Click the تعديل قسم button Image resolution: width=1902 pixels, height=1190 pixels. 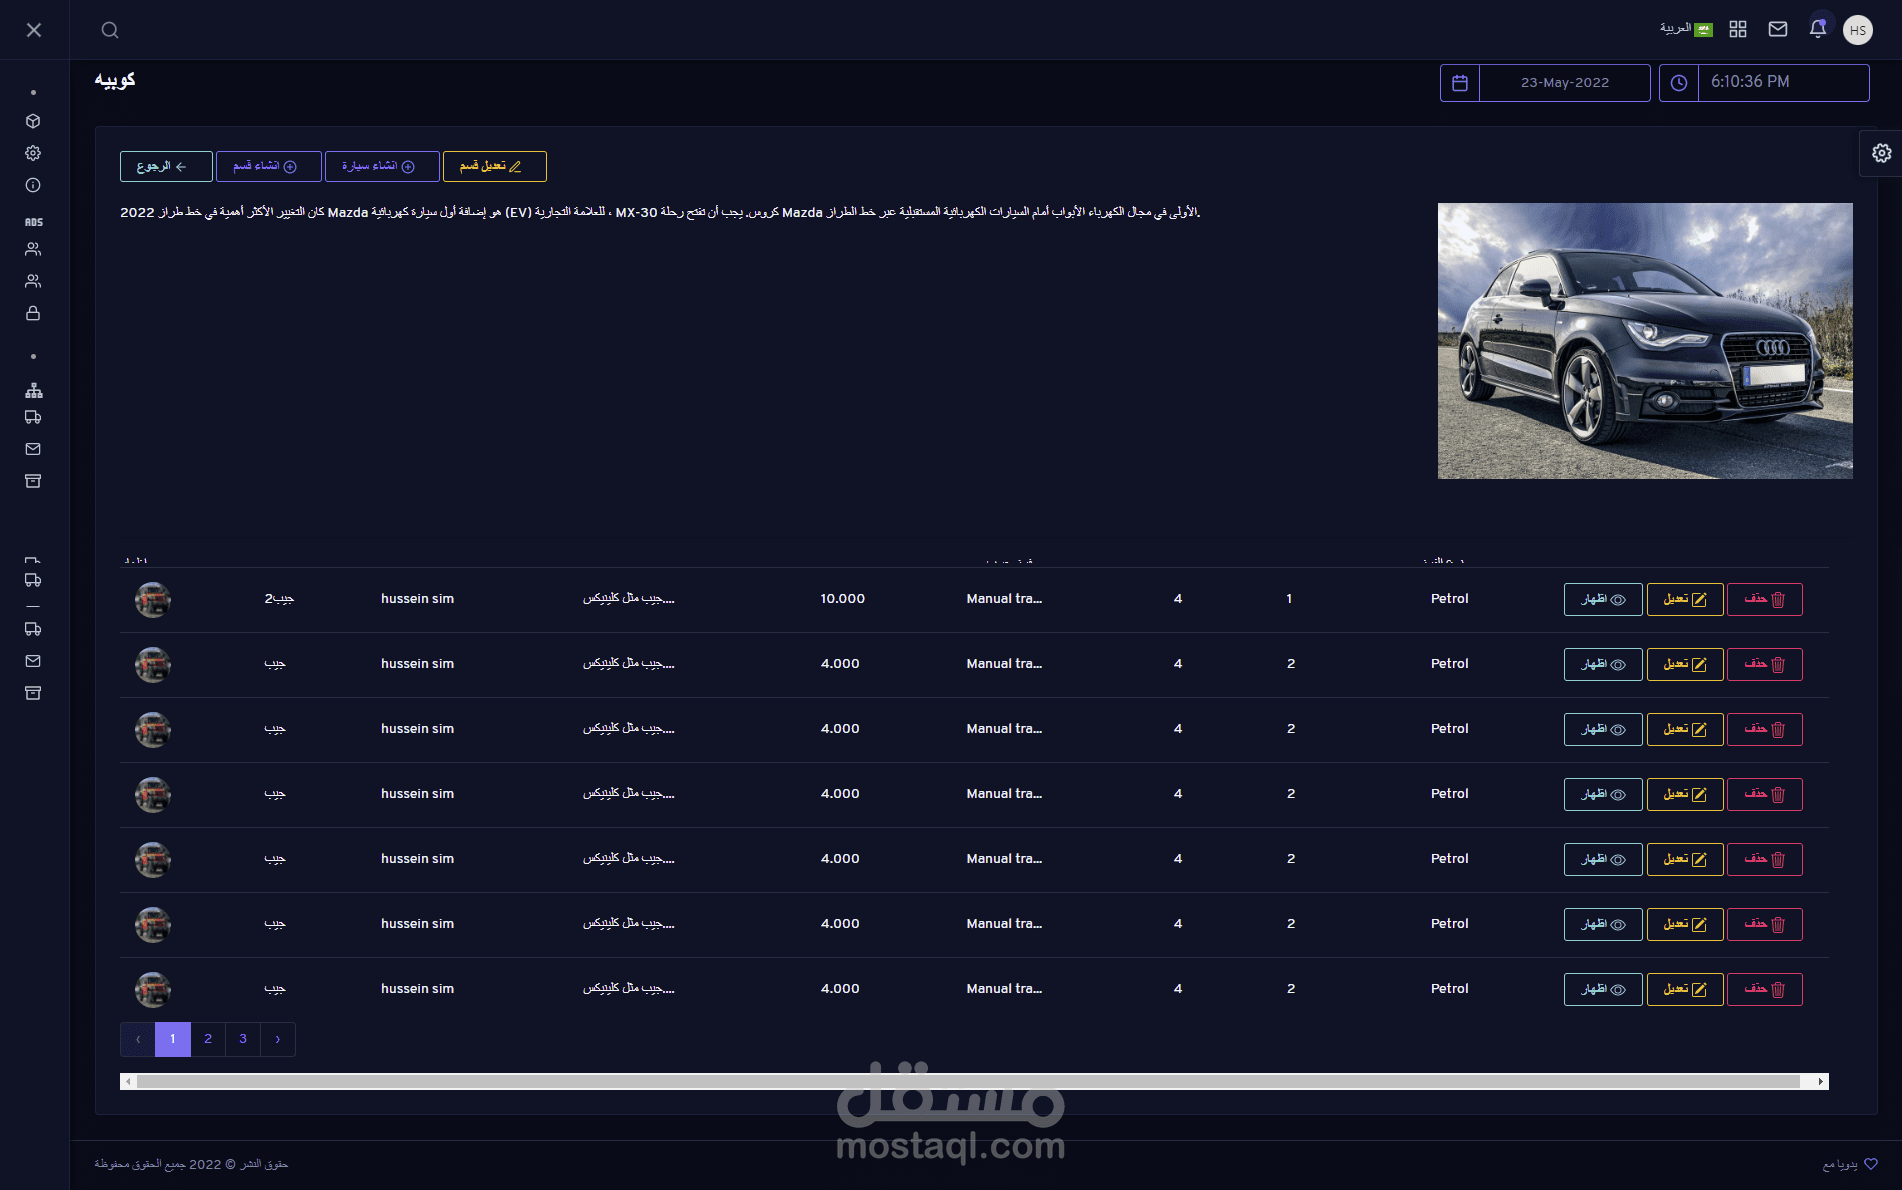[x=495, y=166]
